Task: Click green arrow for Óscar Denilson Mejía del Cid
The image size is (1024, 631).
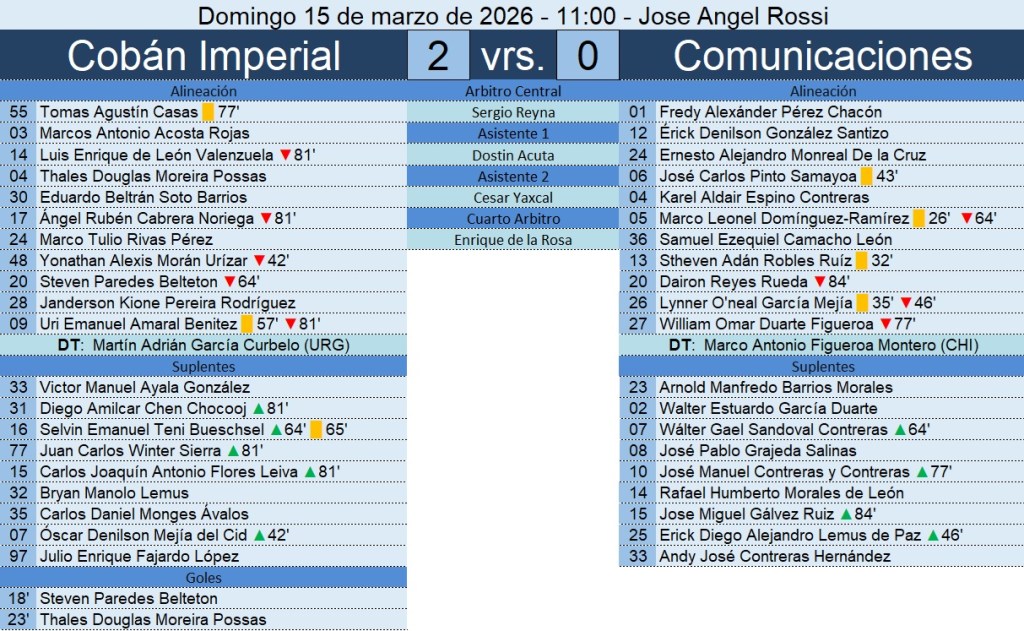Action: (260, 535)
